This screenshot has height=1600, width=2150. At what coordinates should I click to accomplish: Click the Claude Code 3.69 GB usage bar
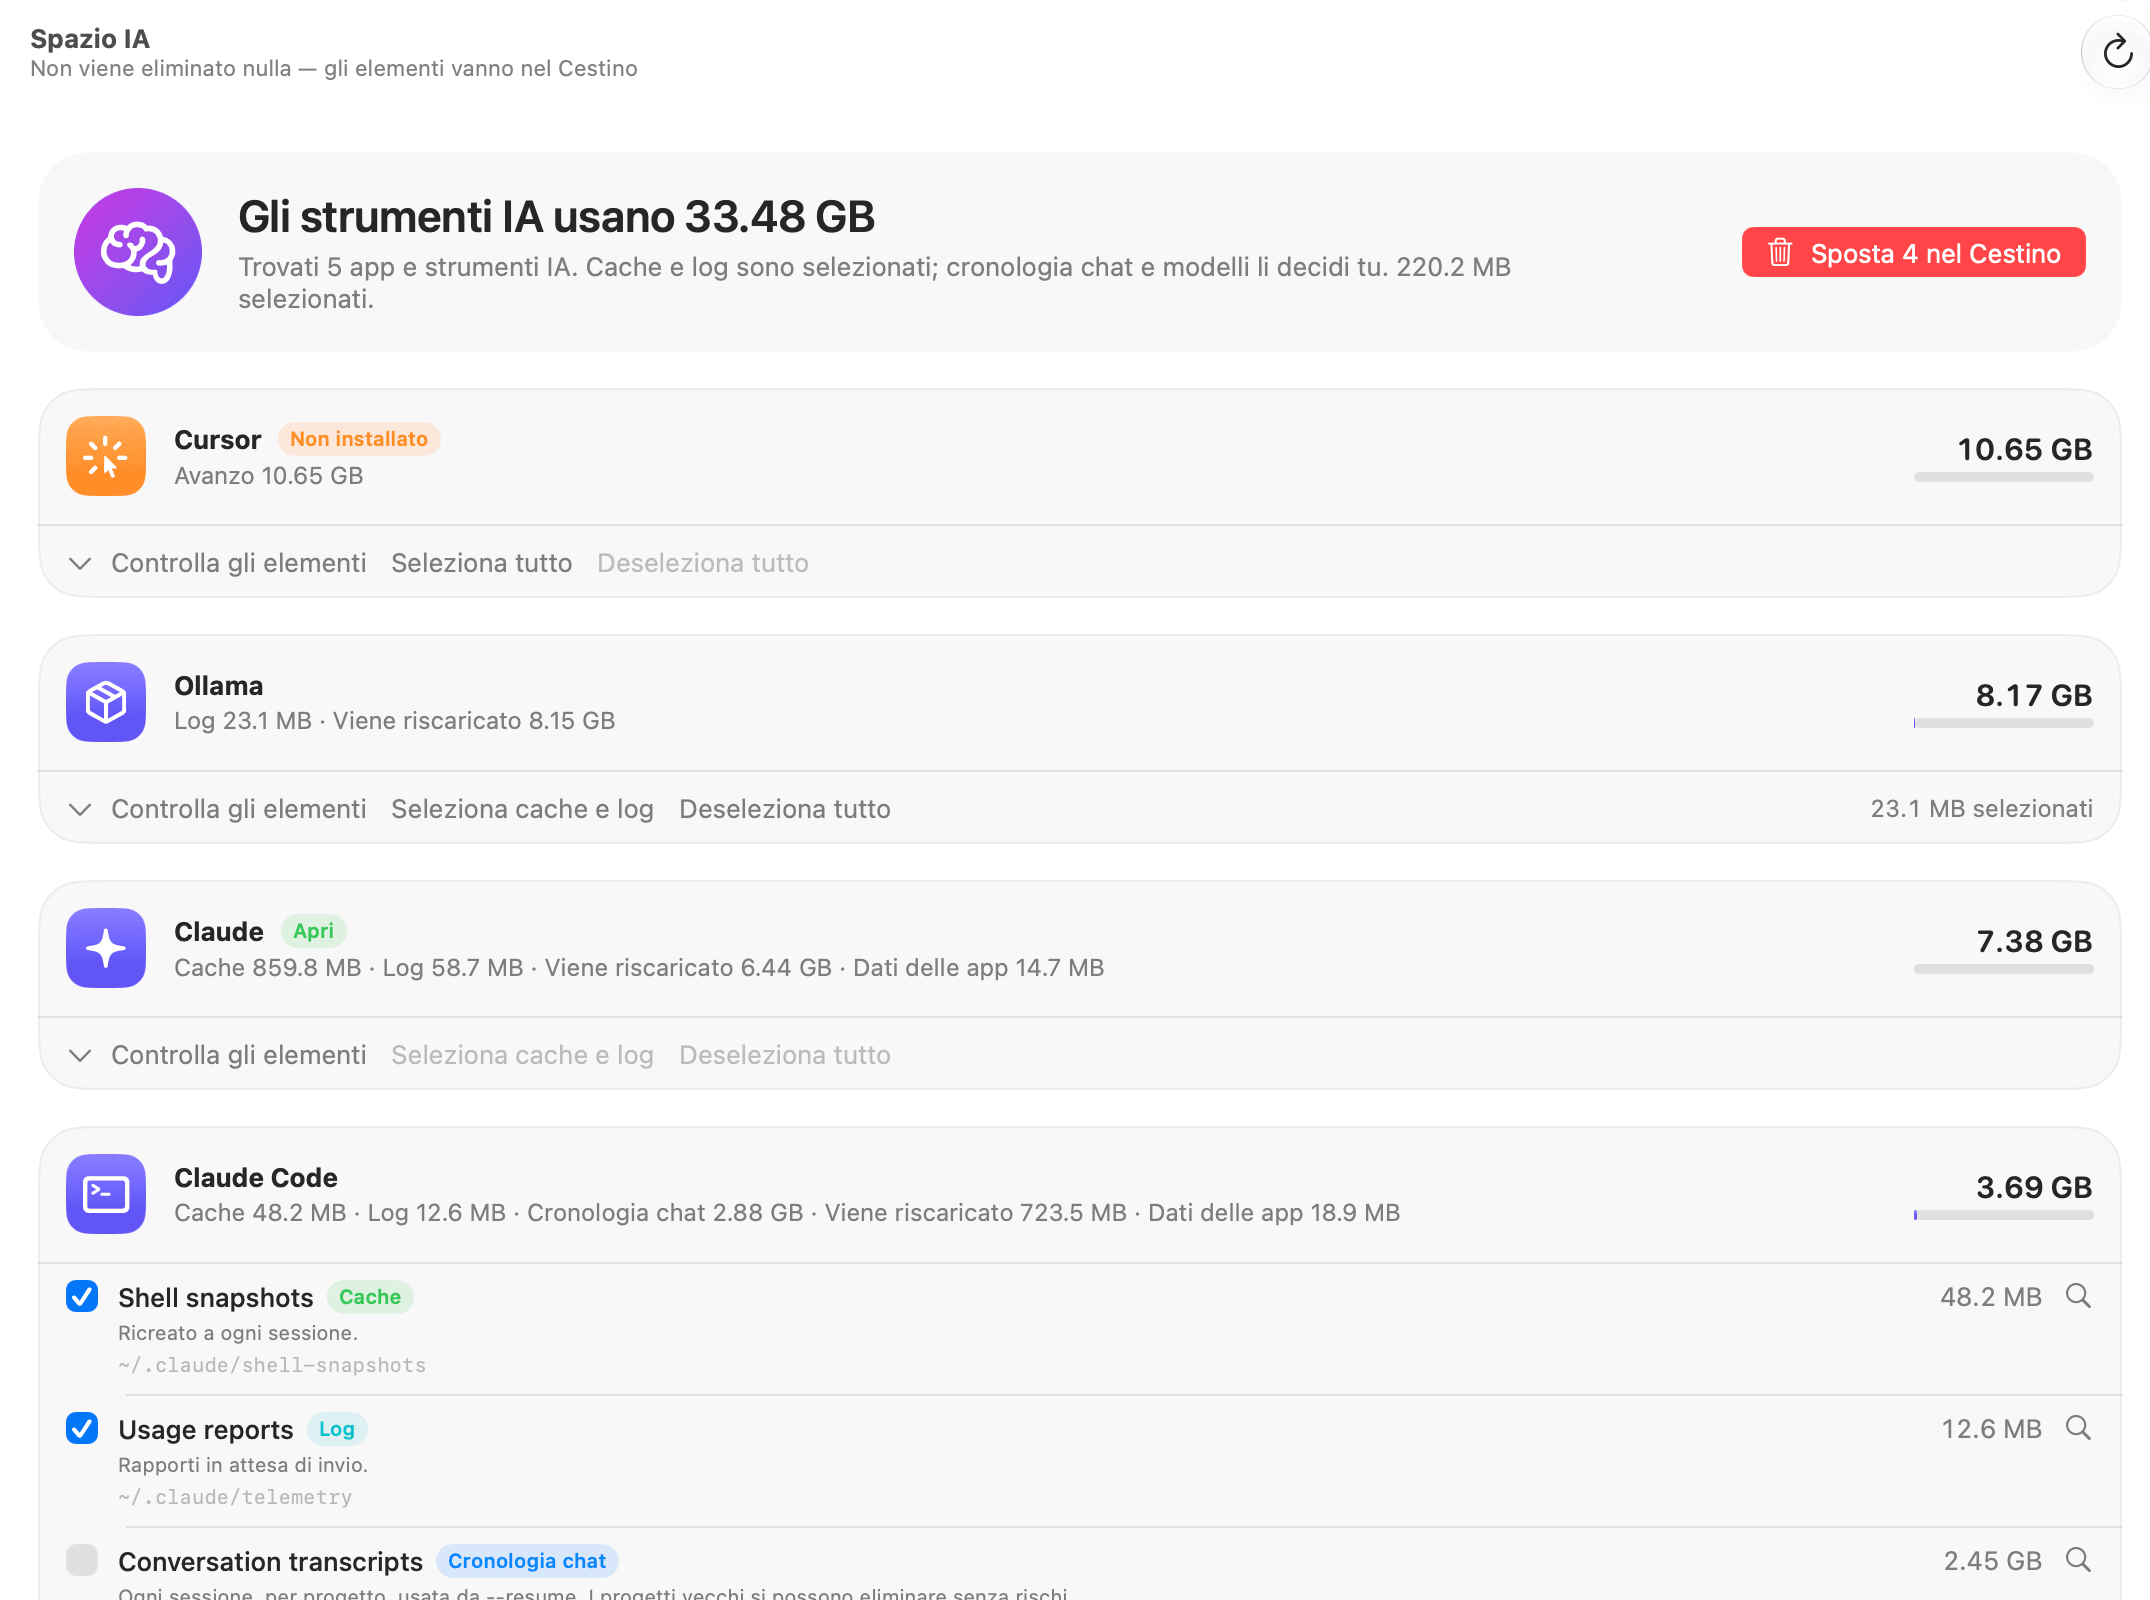2003,1215
